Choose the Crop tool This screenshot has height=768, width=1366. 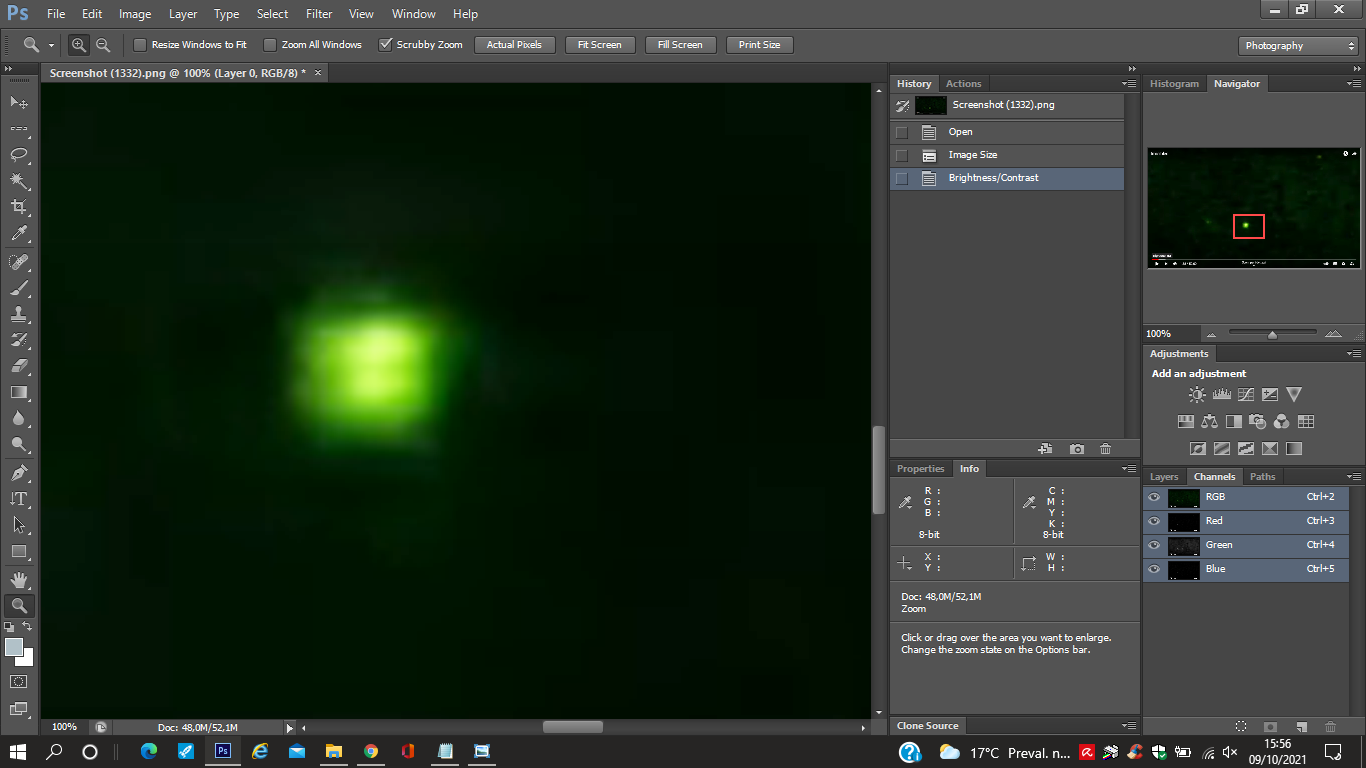[x=18, y=207]
